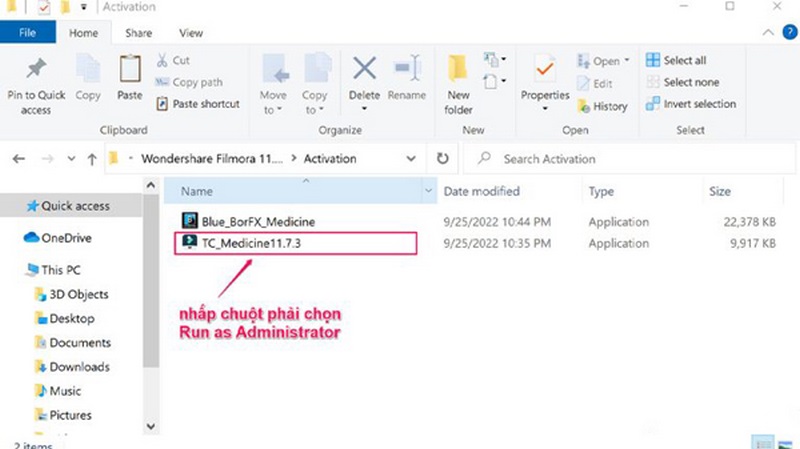
Task: Go up one folder level
Action: [92, 159]
